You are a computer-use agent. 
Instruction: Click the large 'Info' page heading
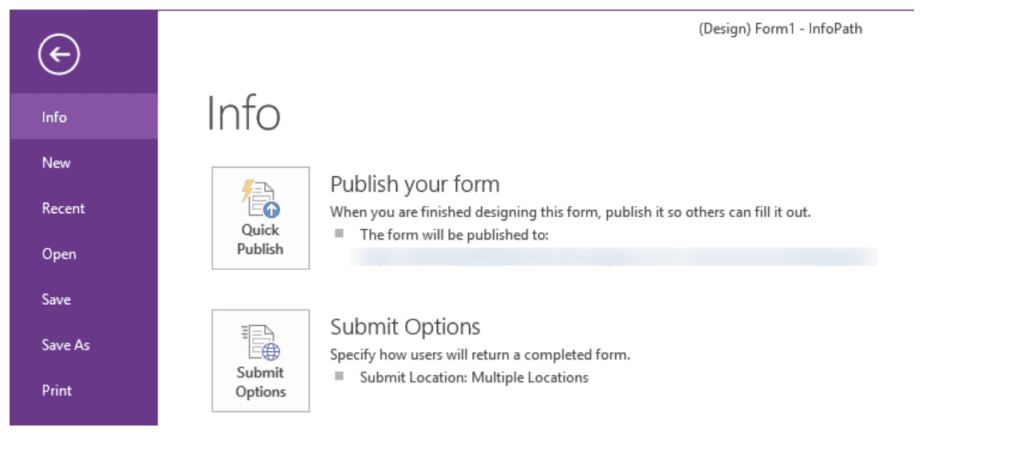[x=244, y=113]
